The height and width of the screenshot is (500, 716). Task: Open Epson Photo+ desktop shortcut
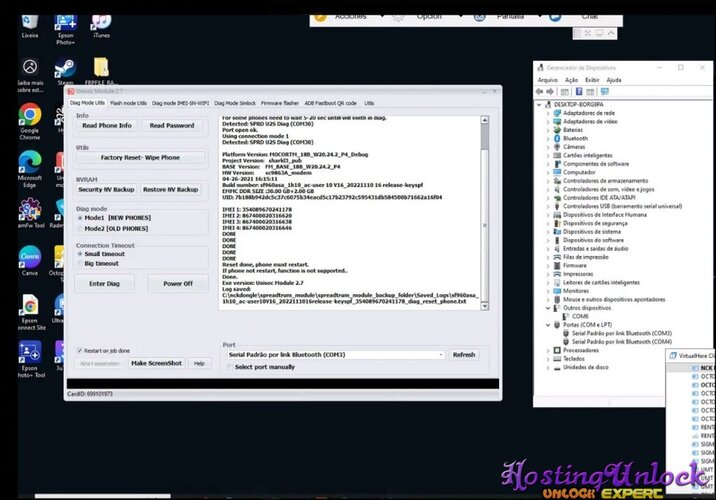coord(65,30)
